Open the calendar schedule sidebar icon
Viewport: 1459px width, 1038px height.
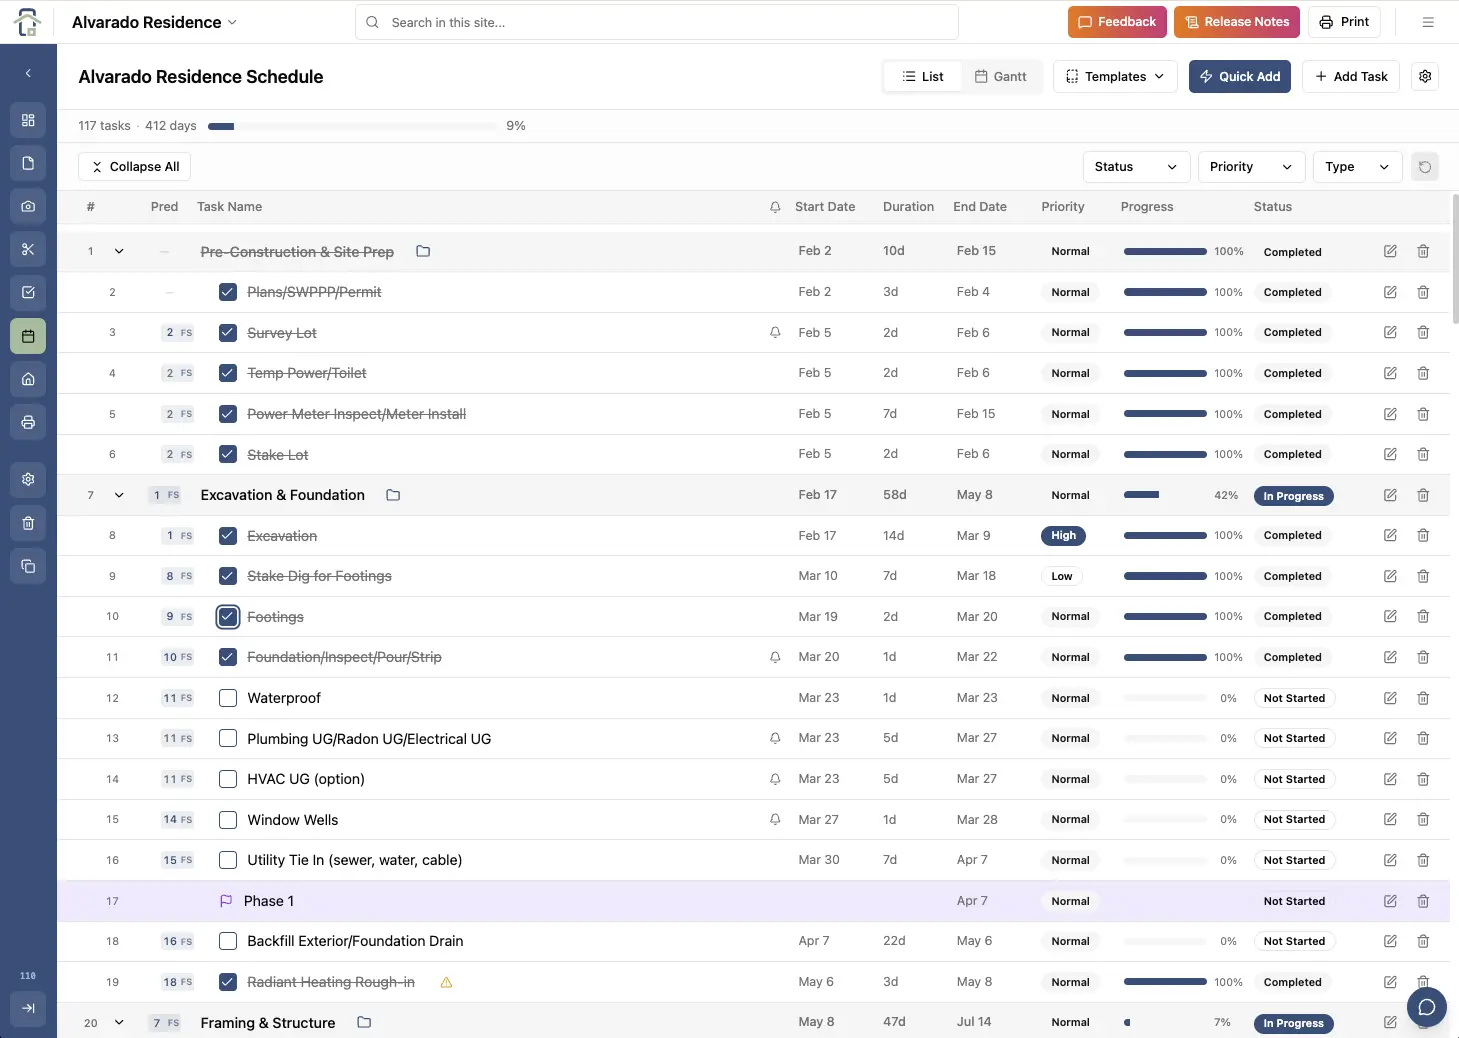coord(27,336)
